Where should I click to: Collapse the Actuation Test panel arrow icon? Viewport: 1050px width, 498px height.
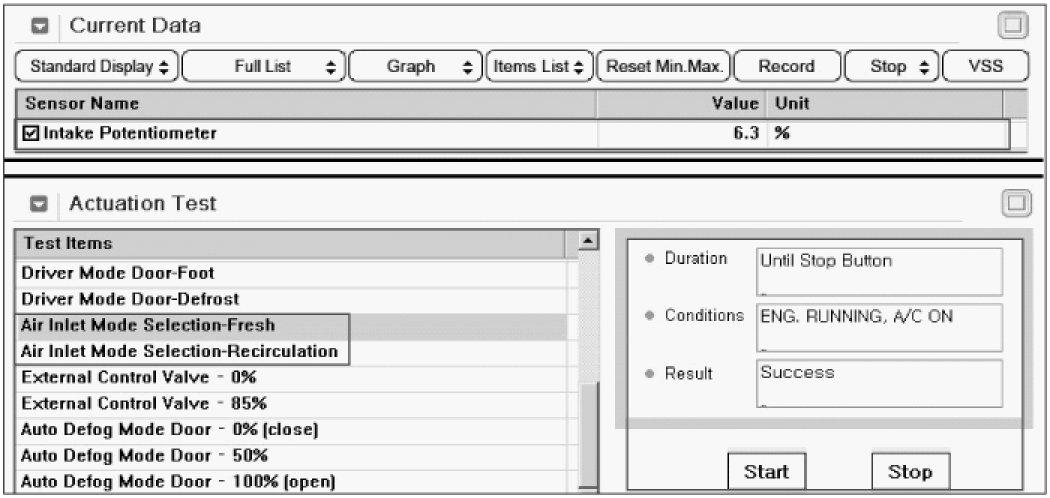41,205
